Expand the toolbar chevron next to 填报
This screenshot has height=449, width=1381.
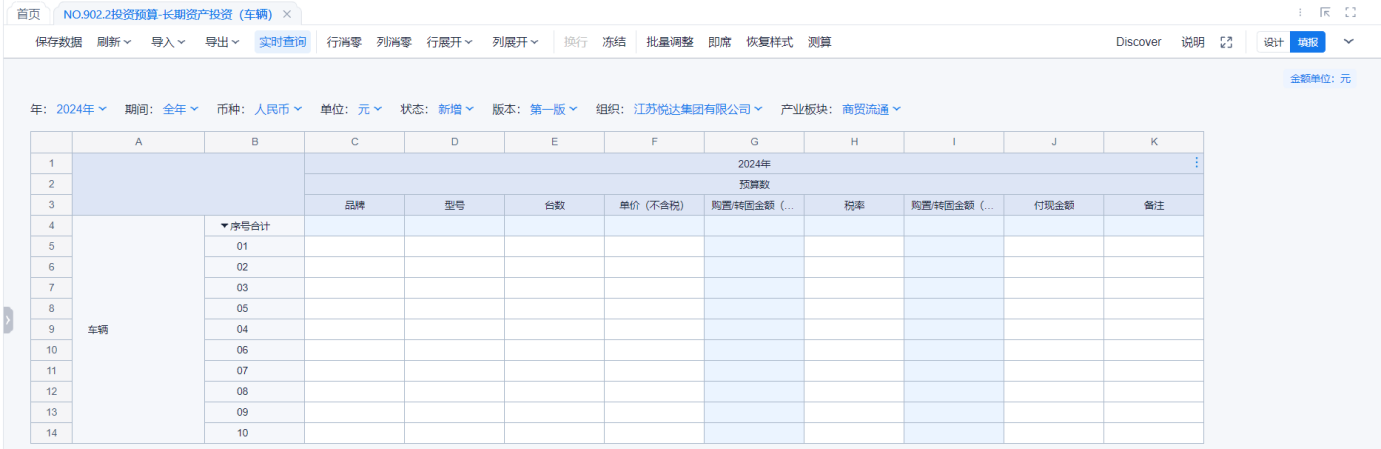click(x=1348, y=42)
